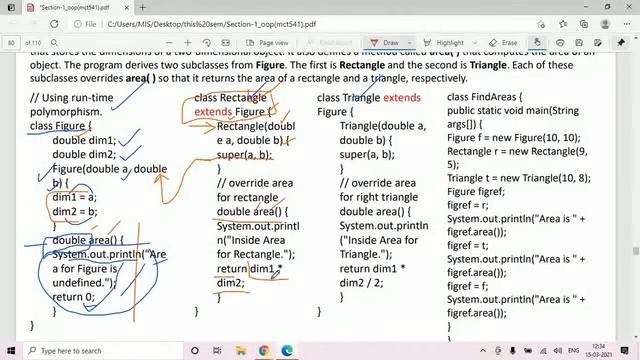The height and width of the screenshot is (360, 640).
Task: Select the Draw tool
Action: pos(384,42)
